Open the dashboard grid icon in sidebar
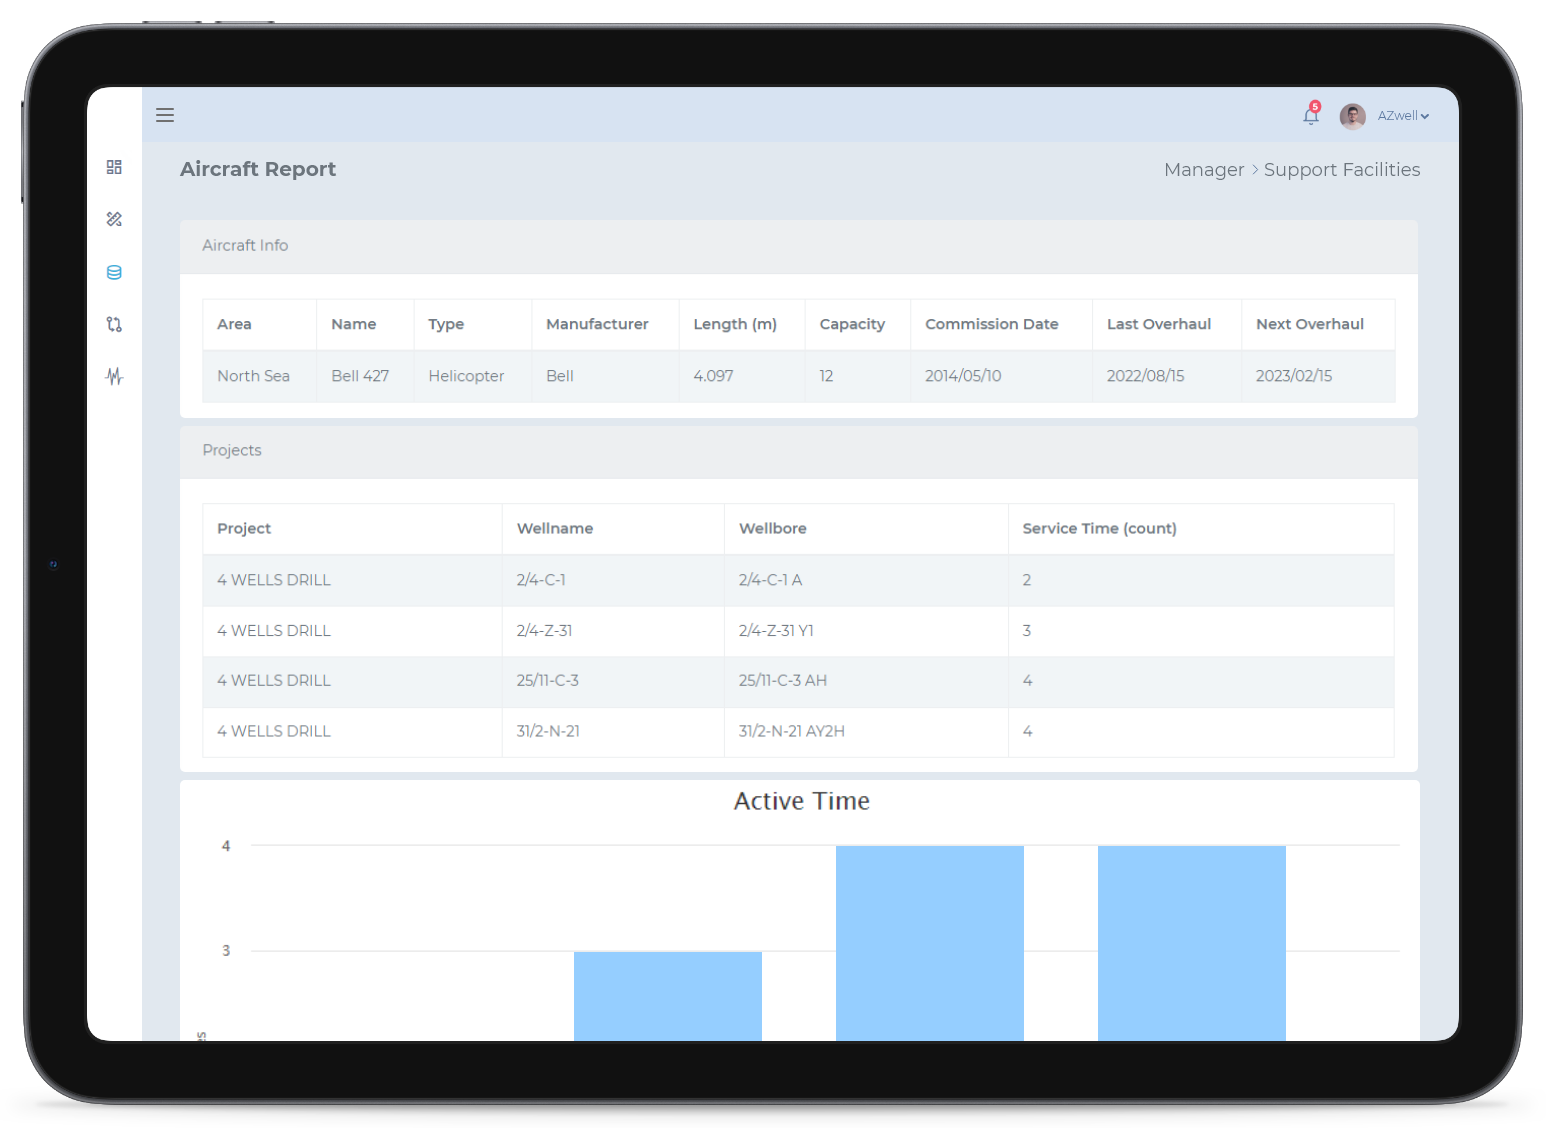The width and height of the screenshot is (1548, 1128). coord(114,167)
